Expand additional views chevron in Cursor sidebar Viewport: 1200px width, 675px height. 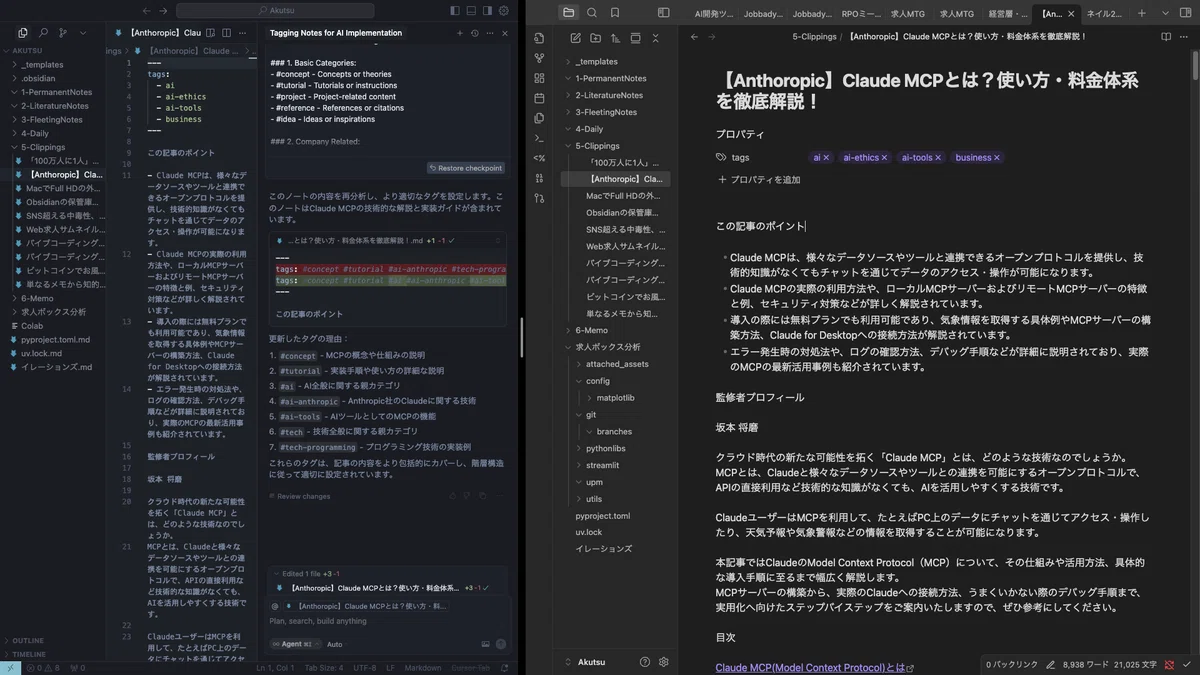coord(83,33)
